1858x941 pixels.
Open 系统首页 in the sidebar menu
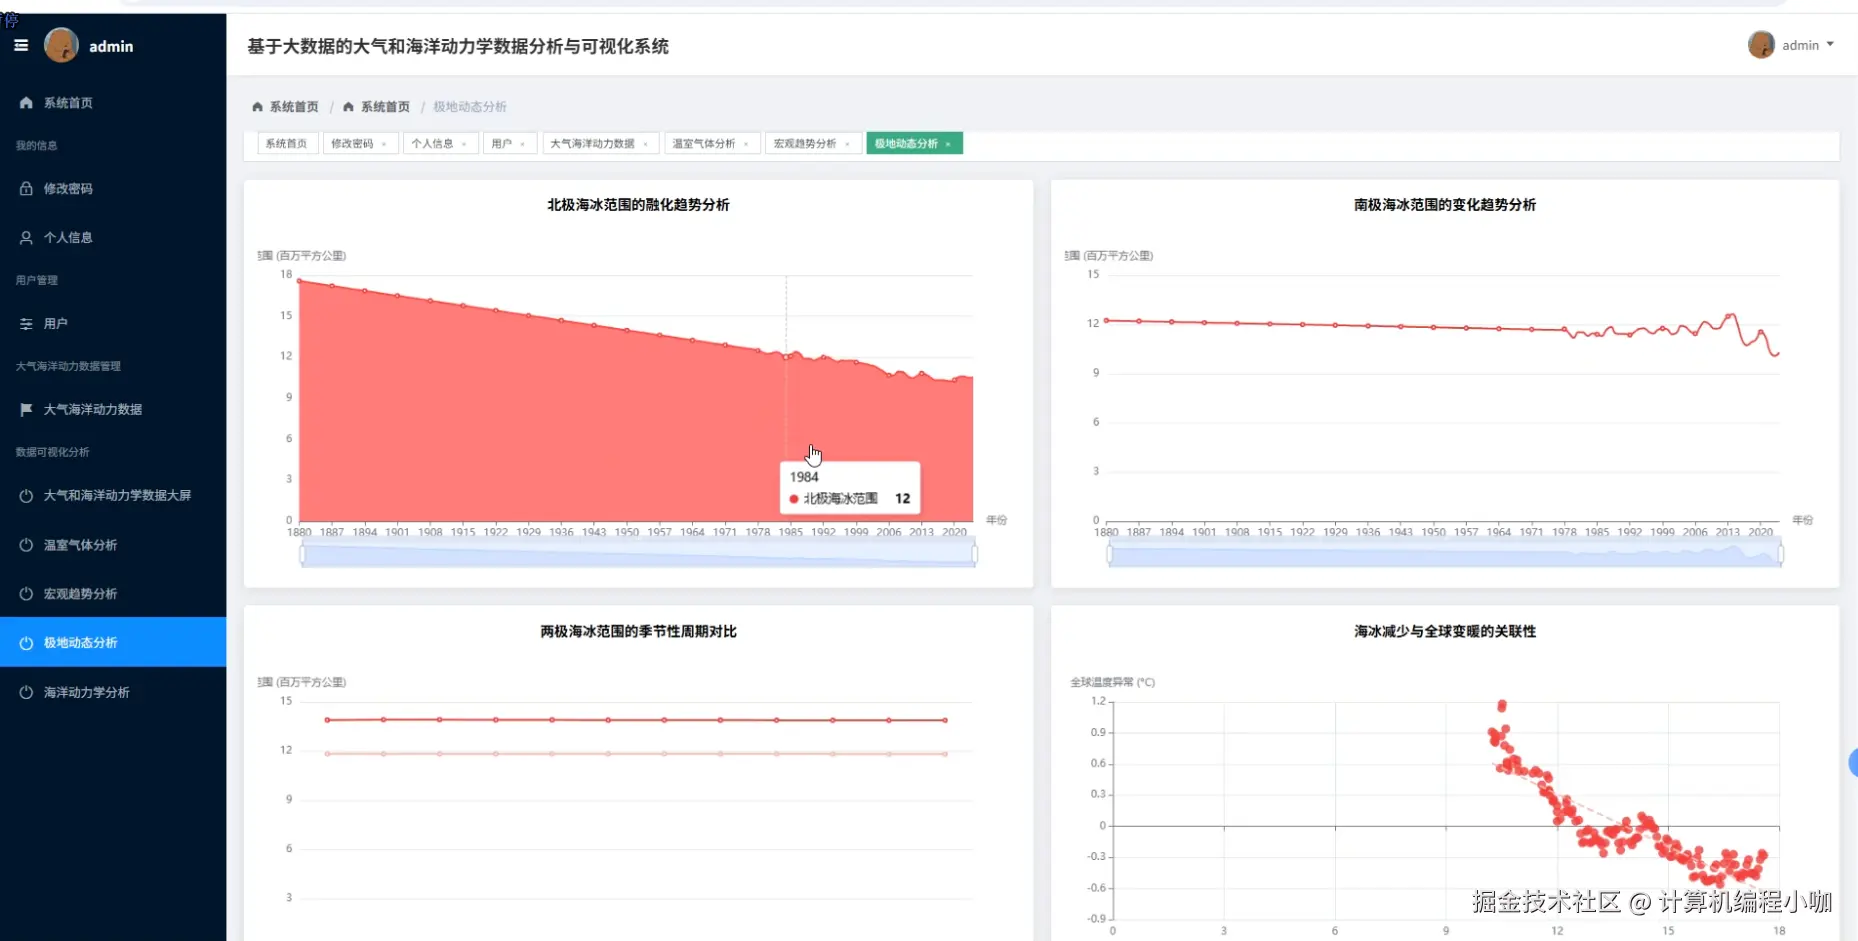113,103
